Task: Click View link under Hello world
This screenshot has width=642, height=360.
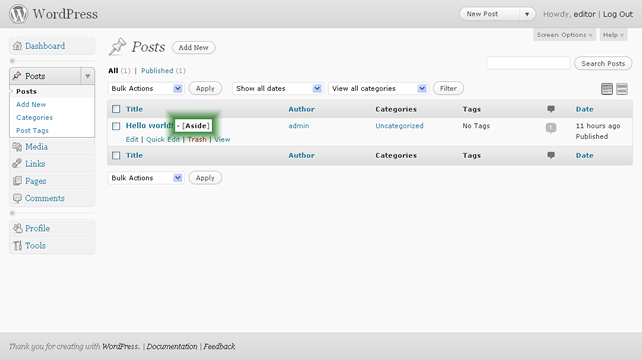Action: [222, 140]
